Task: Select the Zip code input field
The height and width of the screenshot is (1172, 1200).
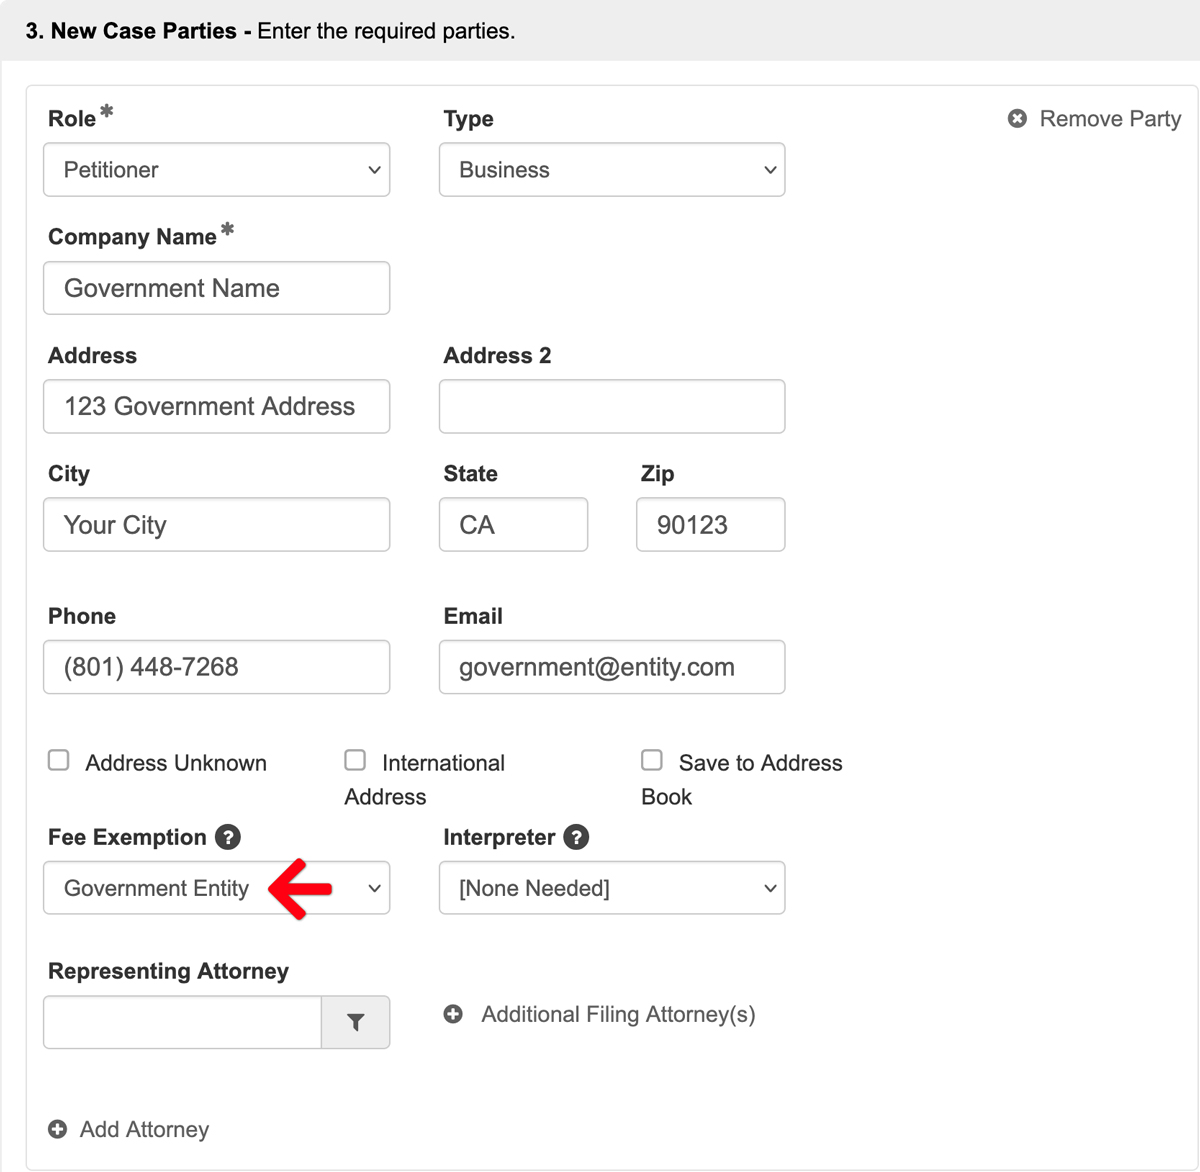Action: pos(710,525)
